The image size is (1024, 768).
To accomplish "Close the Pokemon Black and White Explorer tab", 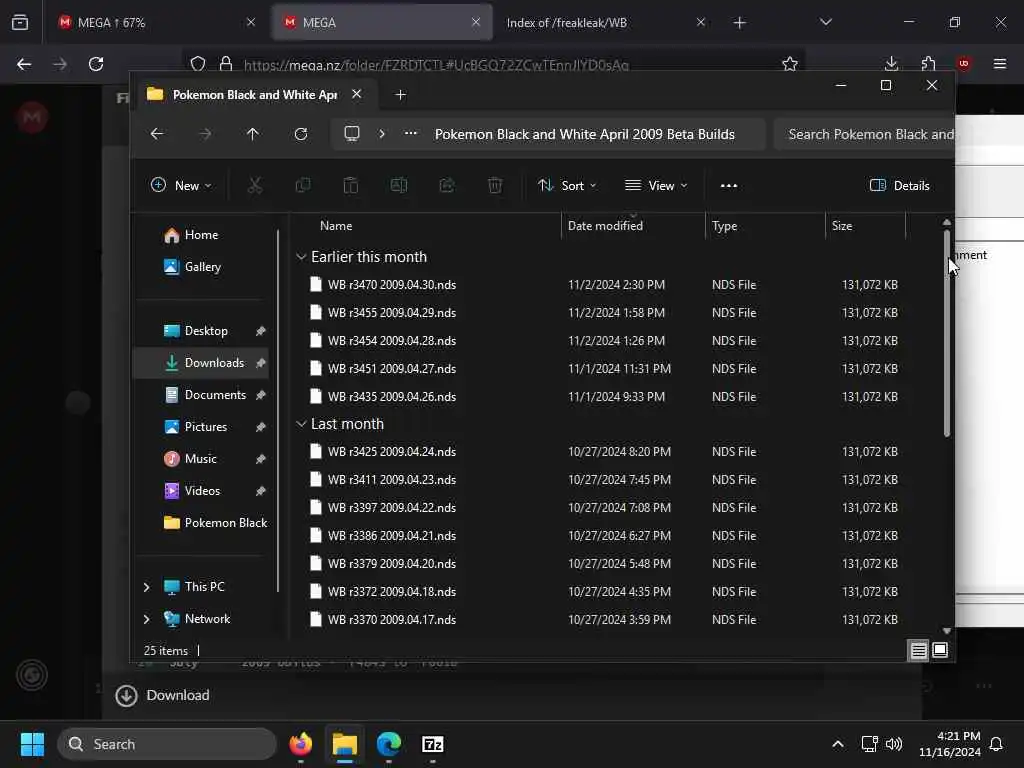I will tap(357, 94).
